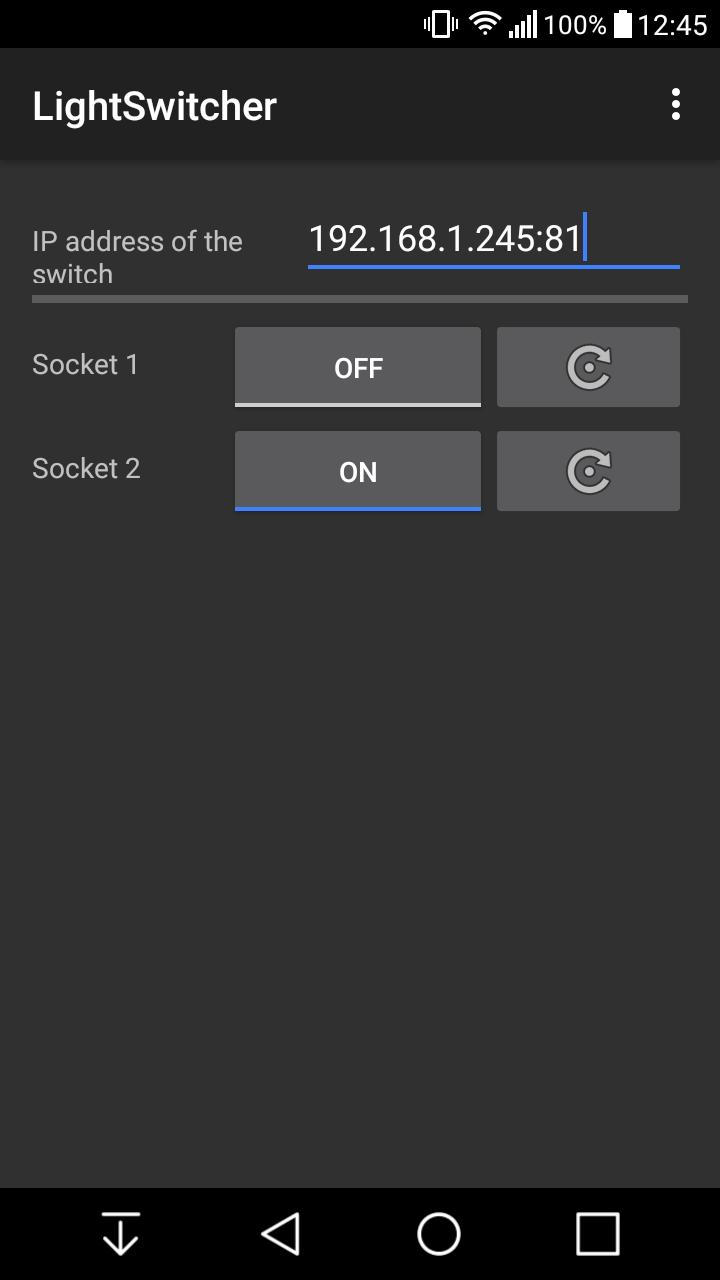The width and height of the screenshot is (720, 1280).
Task: Click the Socket 2 refresh icon
Action: (588, 471)
